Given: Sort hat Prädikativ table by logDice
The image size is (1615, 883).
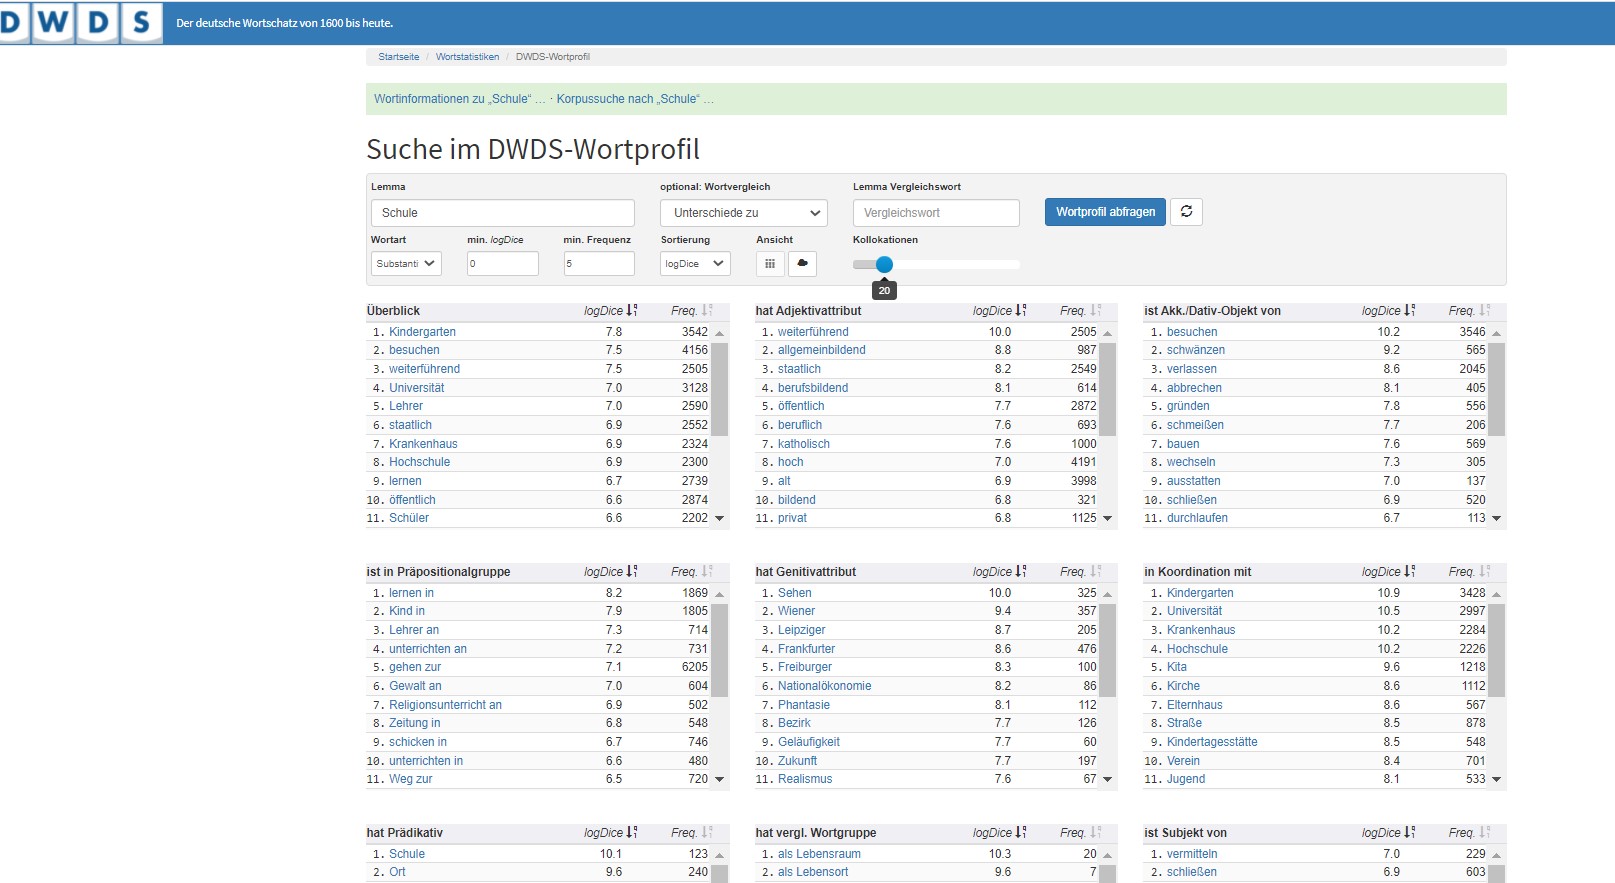Looking at the screenshot, I should pyautogui.click(x=610, y=833).
